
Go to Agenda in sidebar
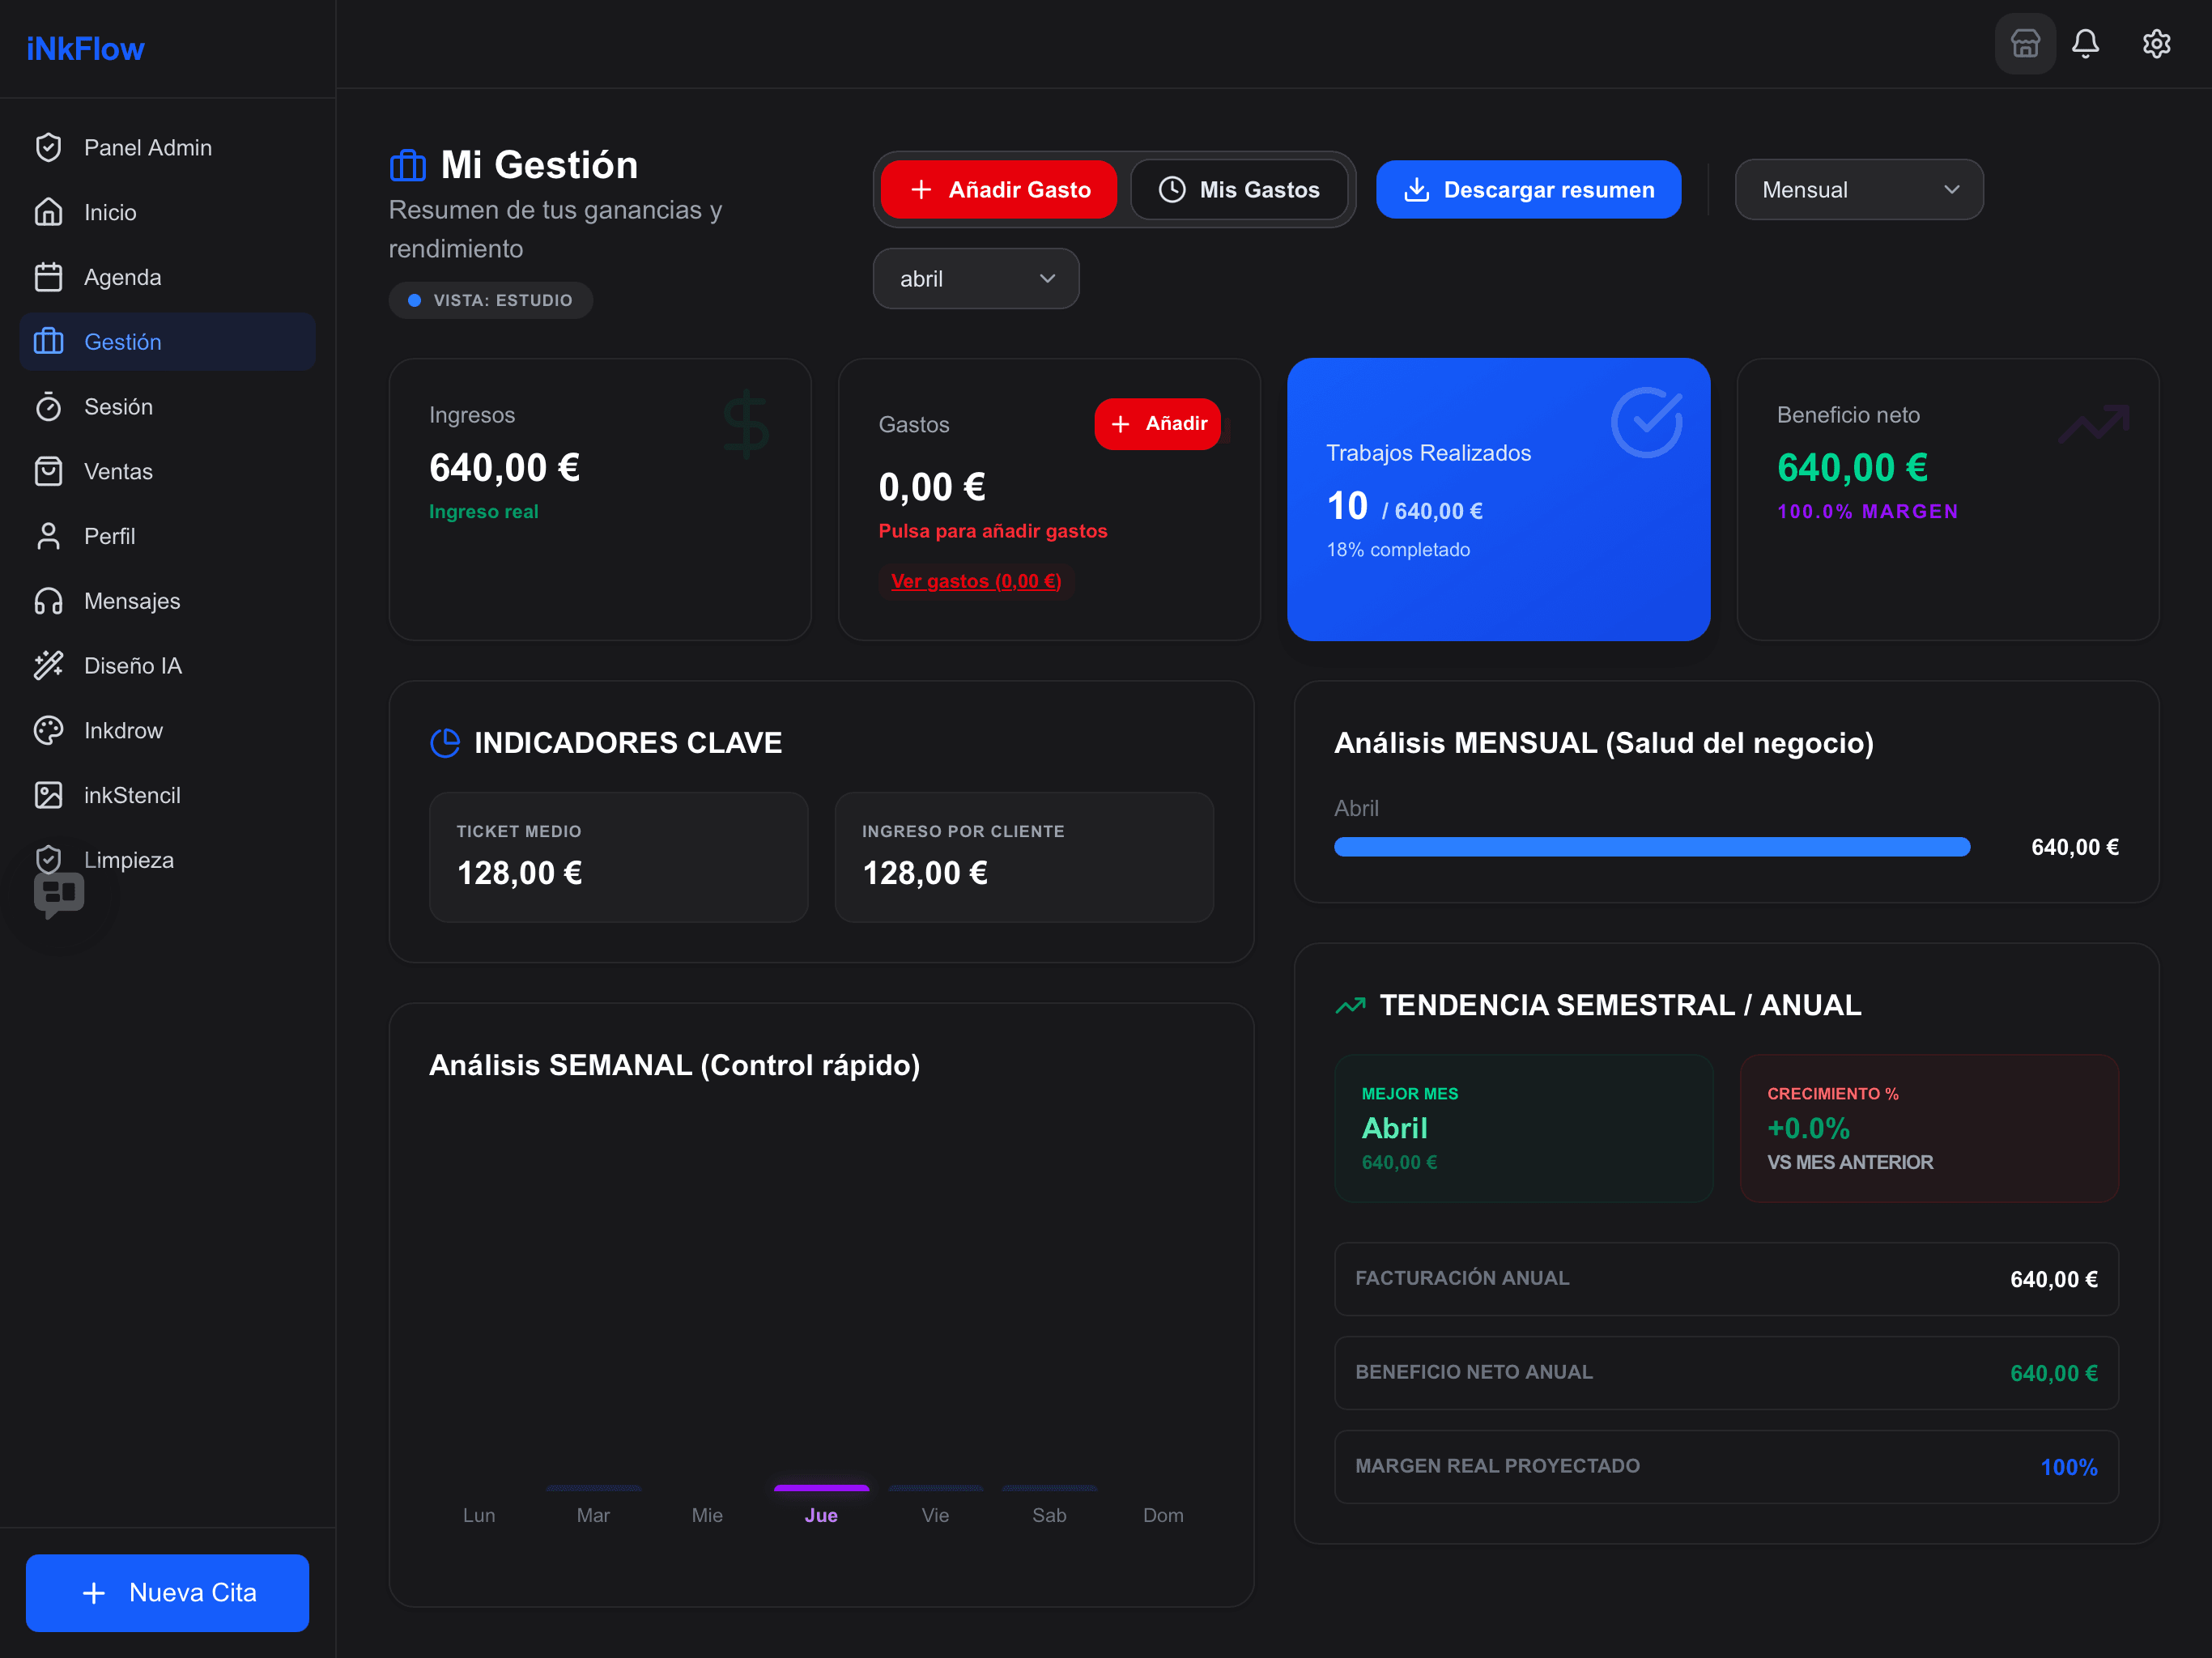coord(122,277)
